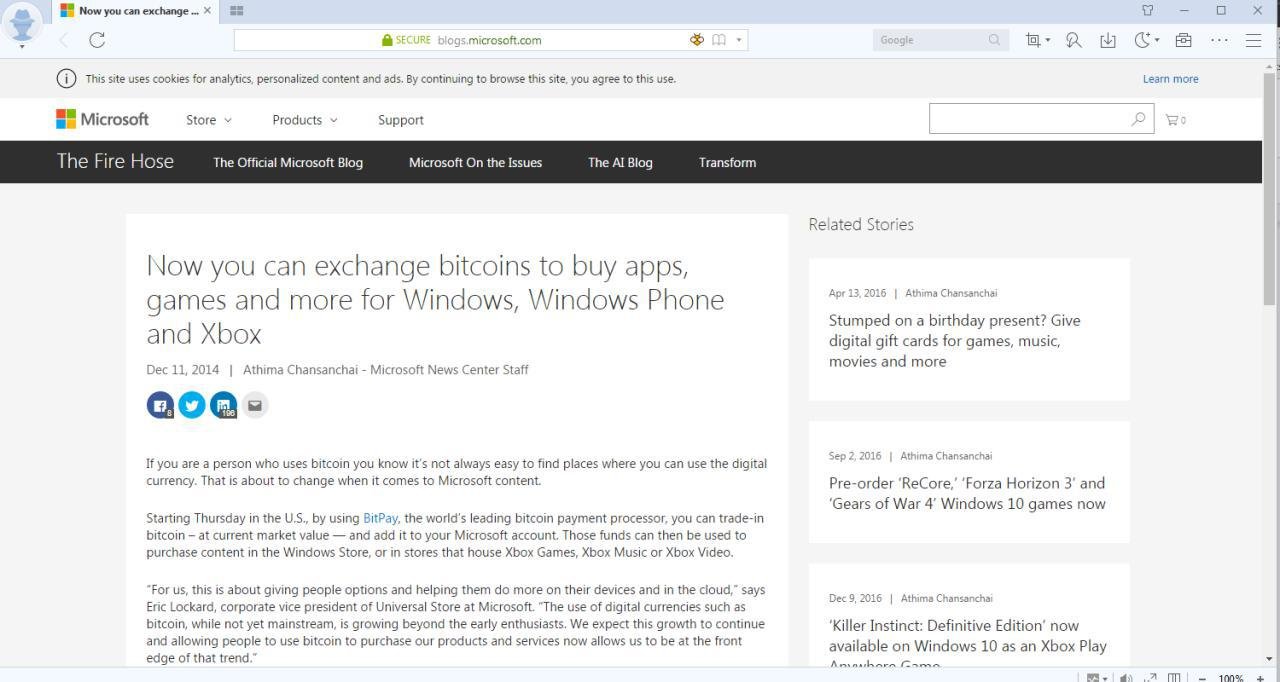
Task: Share the article by email icon
Action: (255, 405)
